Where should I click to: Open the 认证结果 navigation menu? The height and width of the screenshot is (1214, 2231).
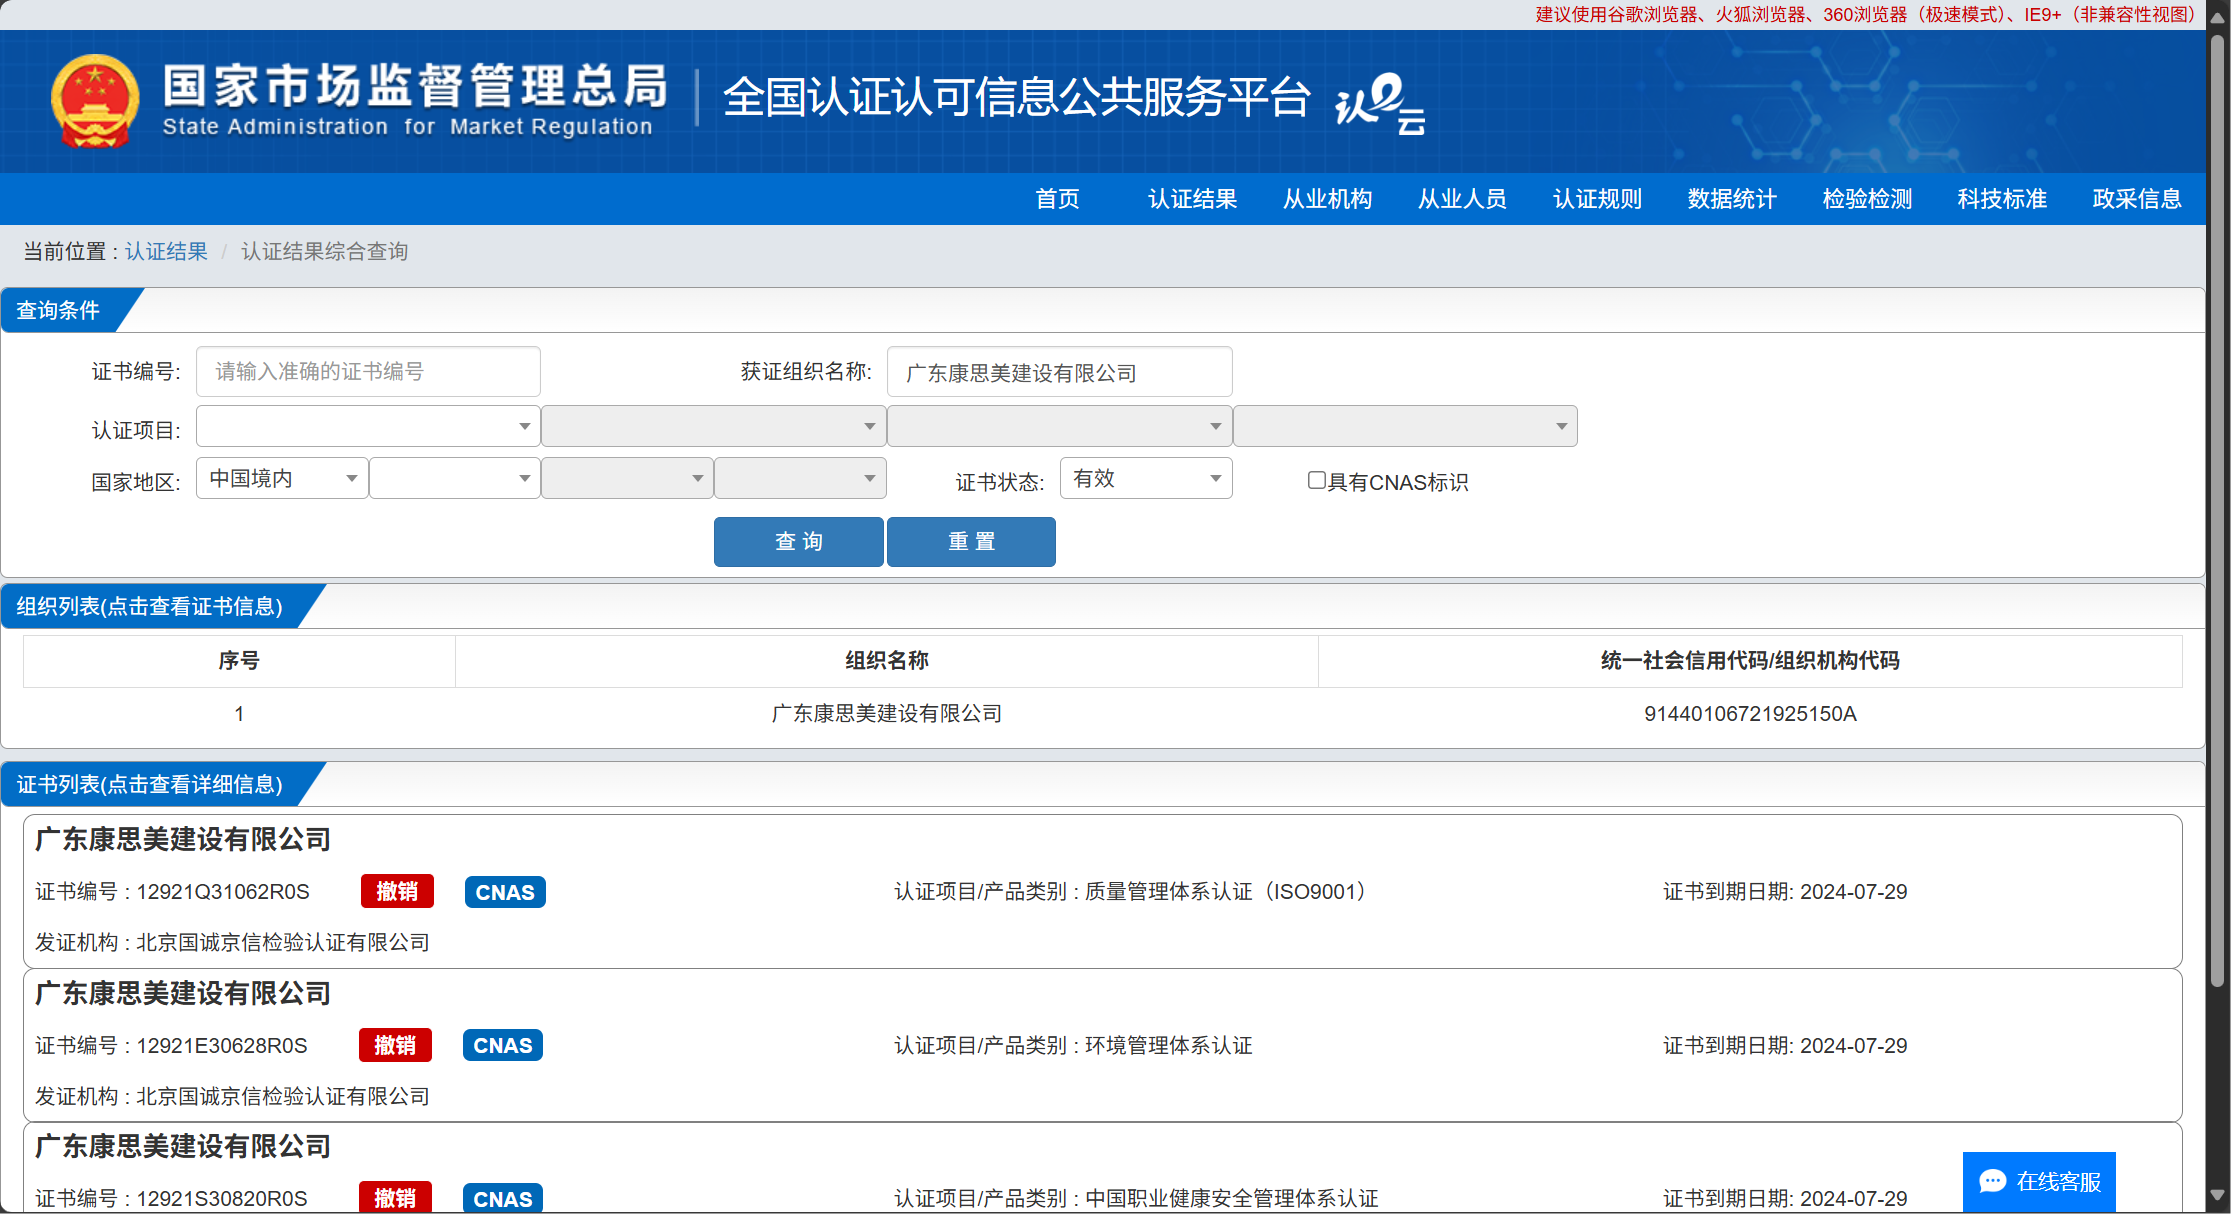[1192, 199]
